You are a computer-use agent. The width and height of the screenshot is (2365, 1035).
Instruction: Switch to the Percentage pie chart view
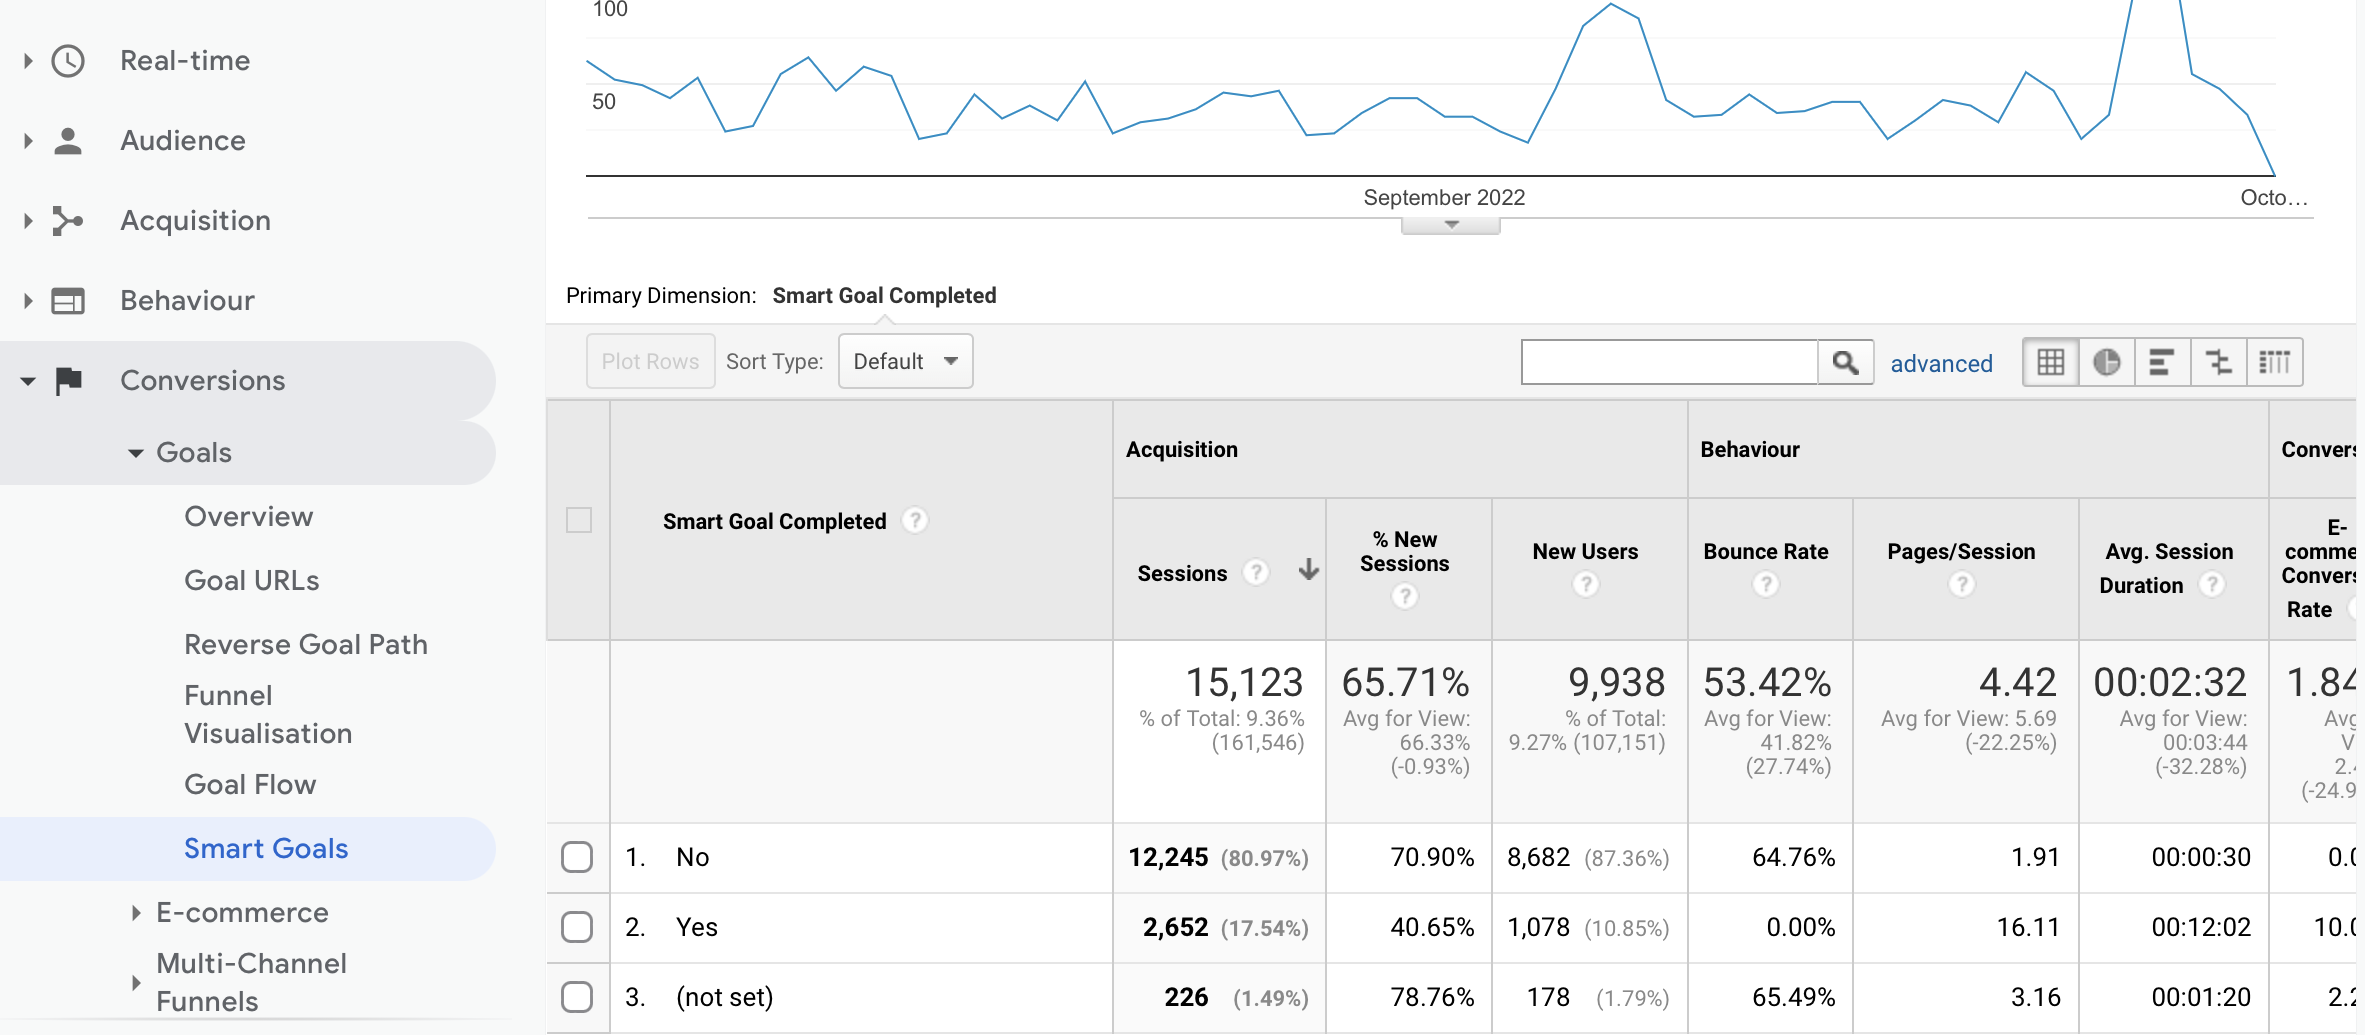(2107, 362)
